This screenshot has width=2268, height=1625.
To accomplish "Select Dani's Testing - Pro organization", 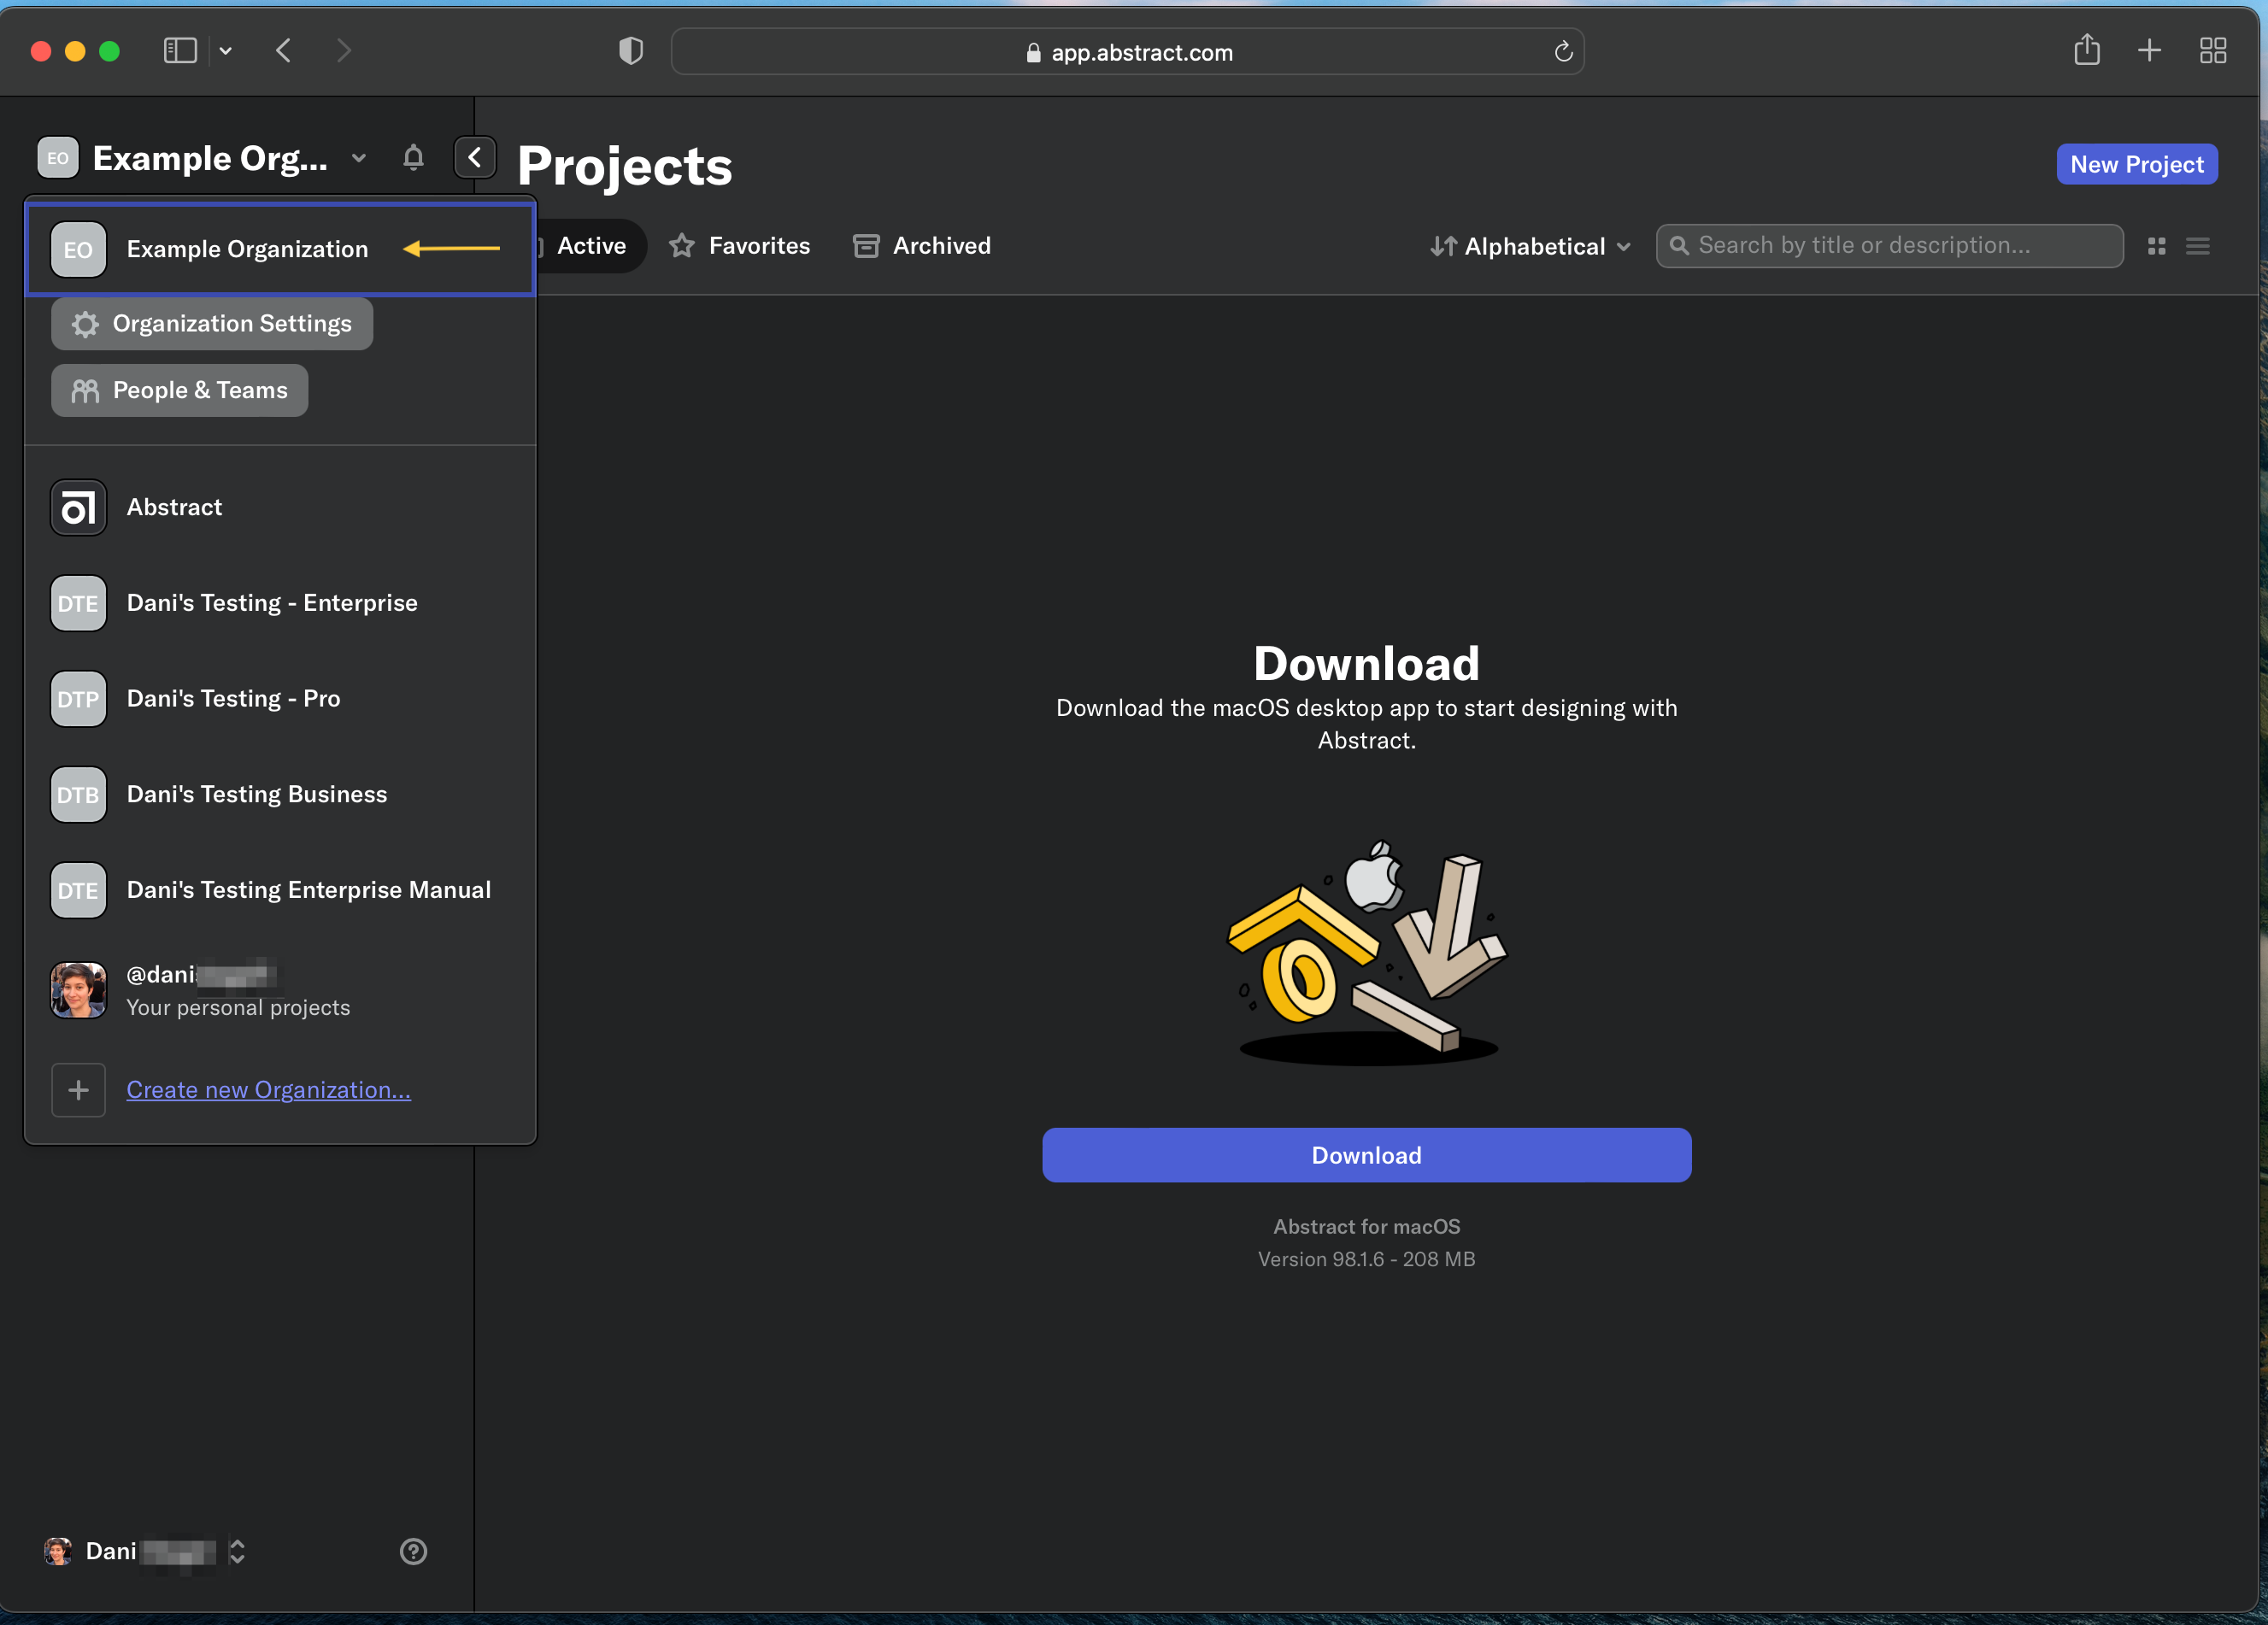I will [280, 699].
